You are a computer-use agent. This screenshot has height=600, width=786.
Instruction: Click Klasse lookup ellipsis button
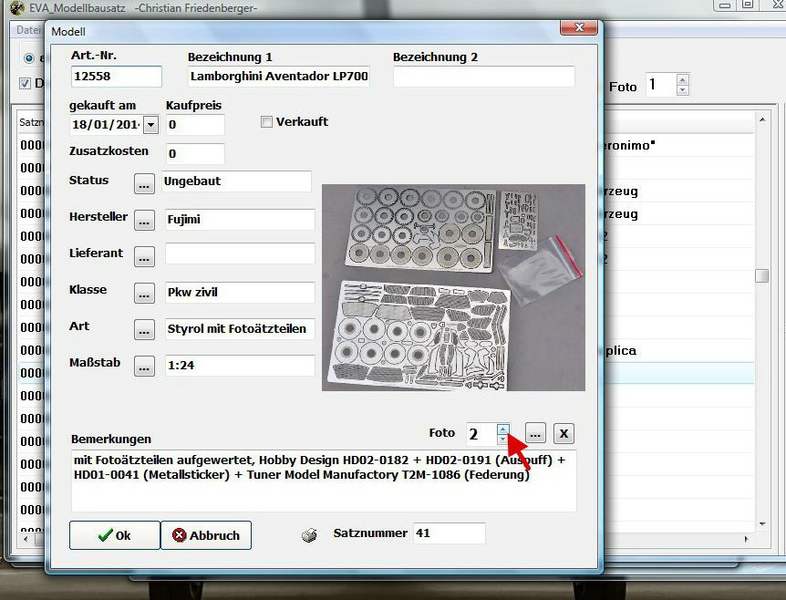click(144, 293)
